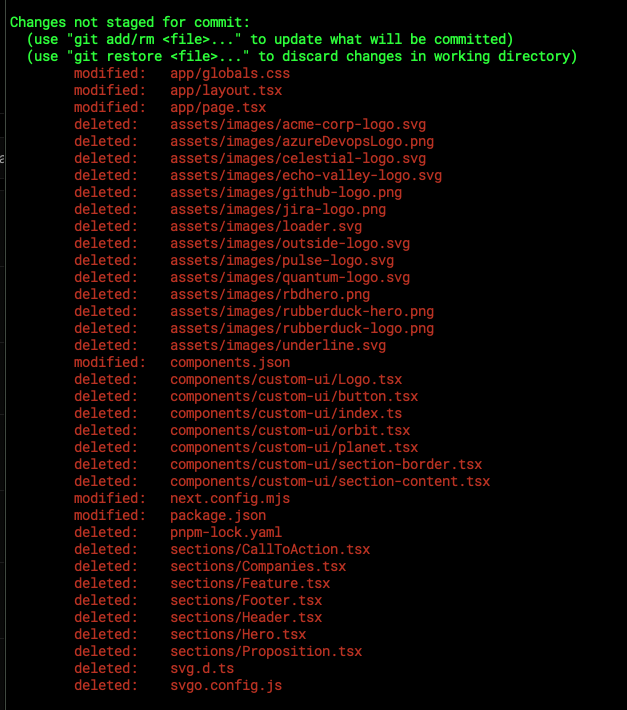Image resolution: width=627 pixels, height=710 pixels.
Task: Click the rubberduck-hero.png file path
Action: [x=302, y=312]
